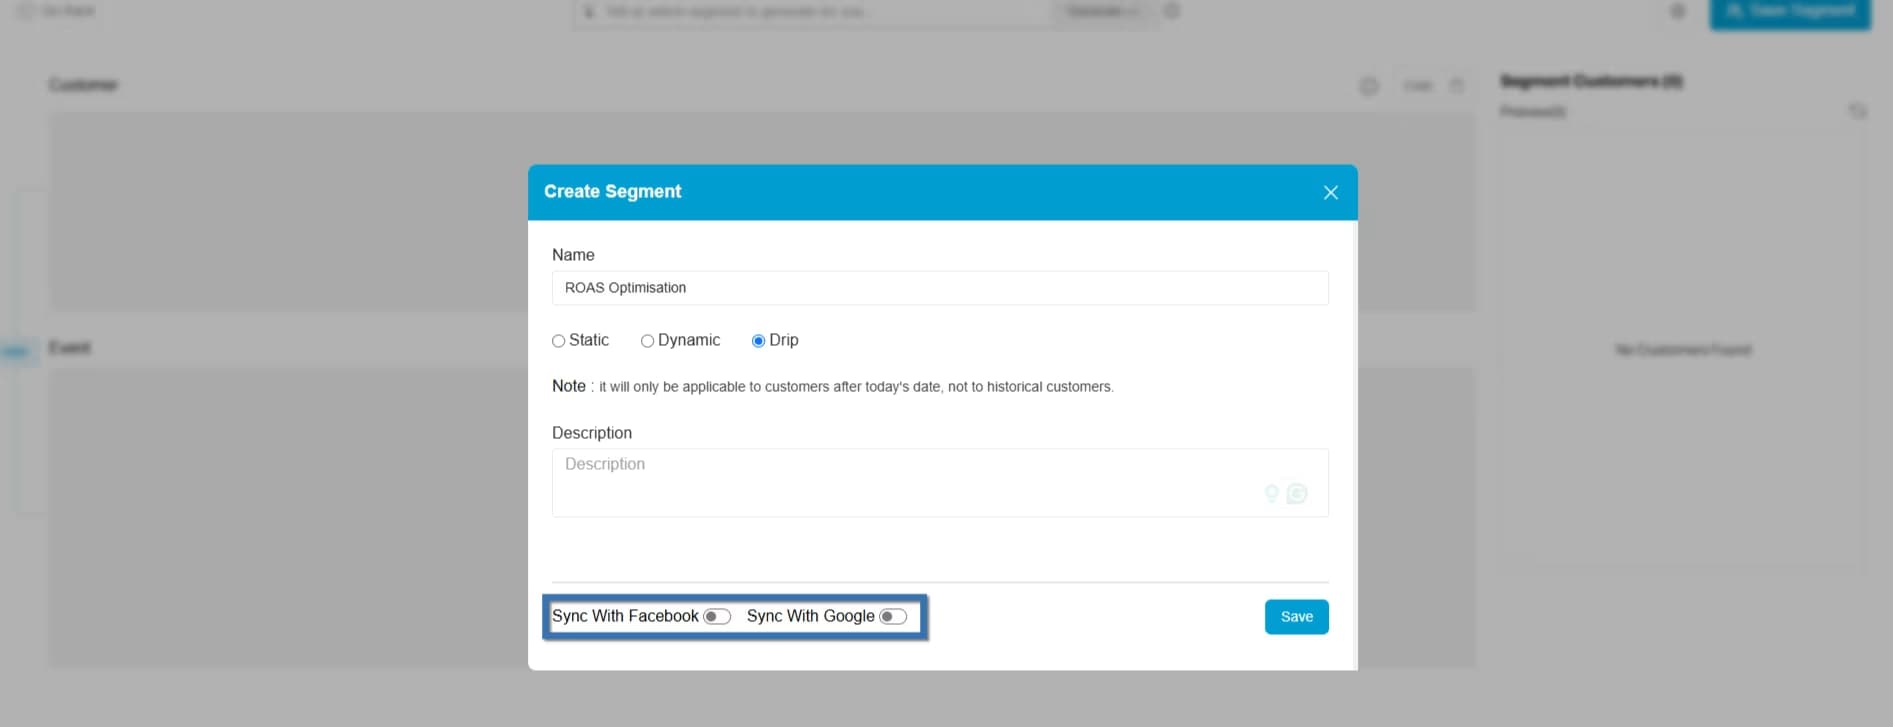Click the location pin icon in the Description field
Screen dimensions: 1893x727
pos(1271,493)
